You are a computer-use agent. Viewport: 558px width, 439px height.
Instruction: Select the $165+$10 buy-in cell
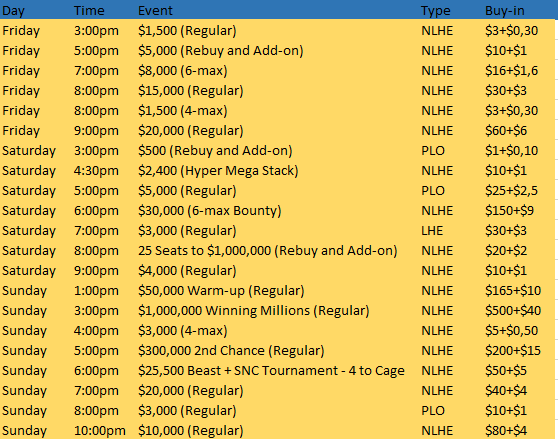tap(513, 290)
